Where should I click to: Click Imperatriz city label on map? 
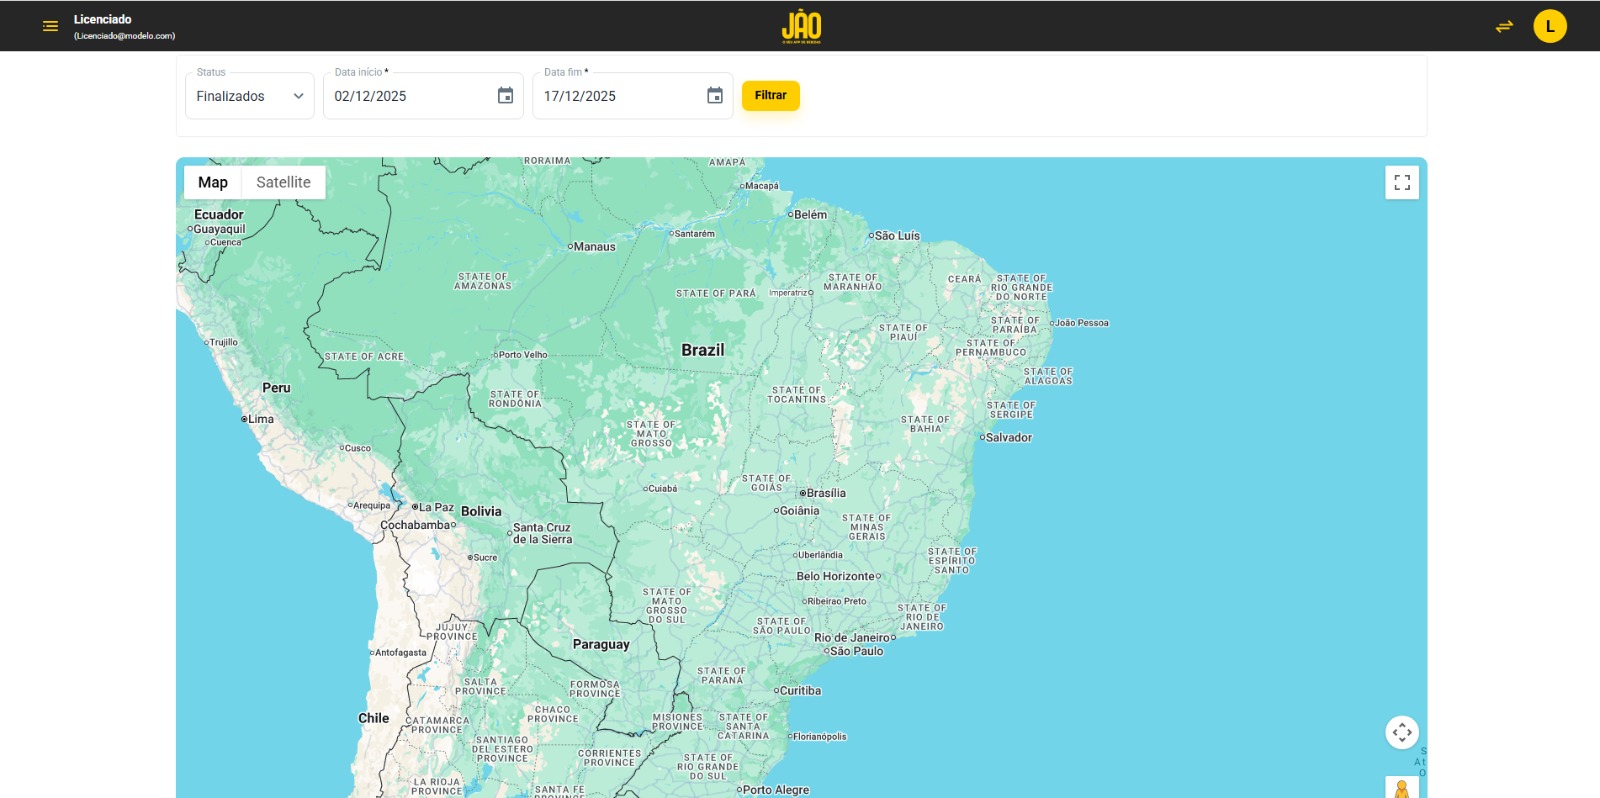click(788, 293)
